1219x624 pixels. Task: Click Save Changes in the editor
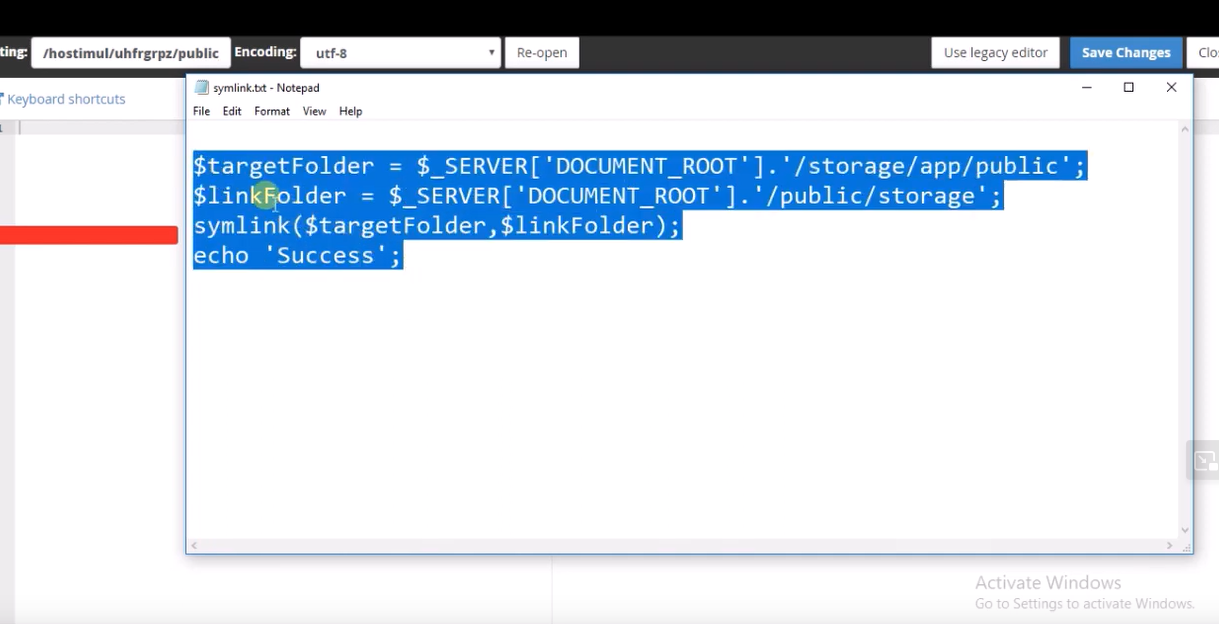[1126, 53]
